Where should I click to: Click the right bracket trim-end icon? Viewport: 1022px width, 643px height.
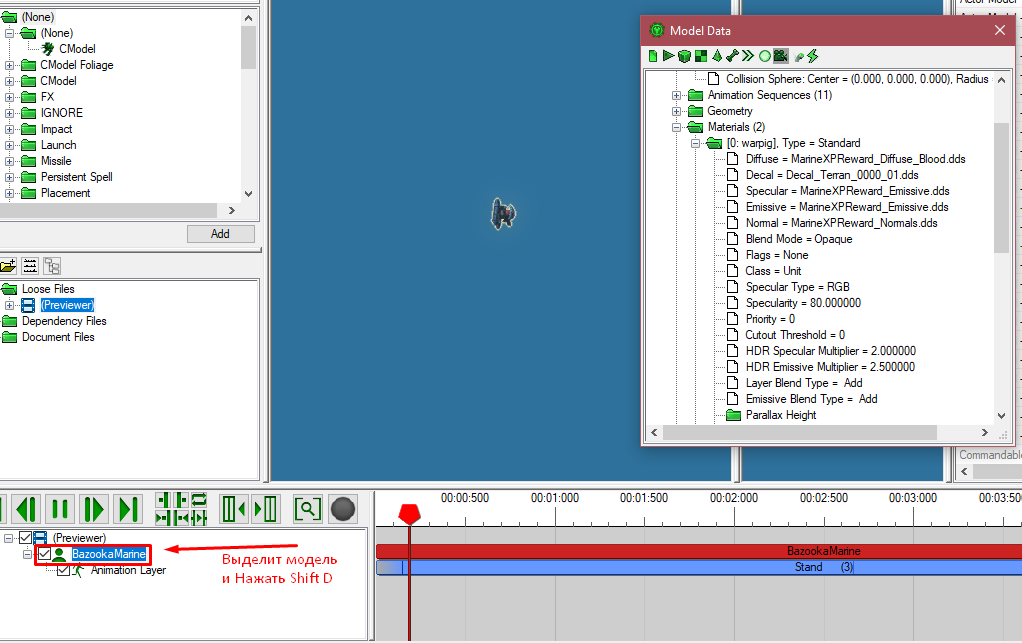point(266,509)
